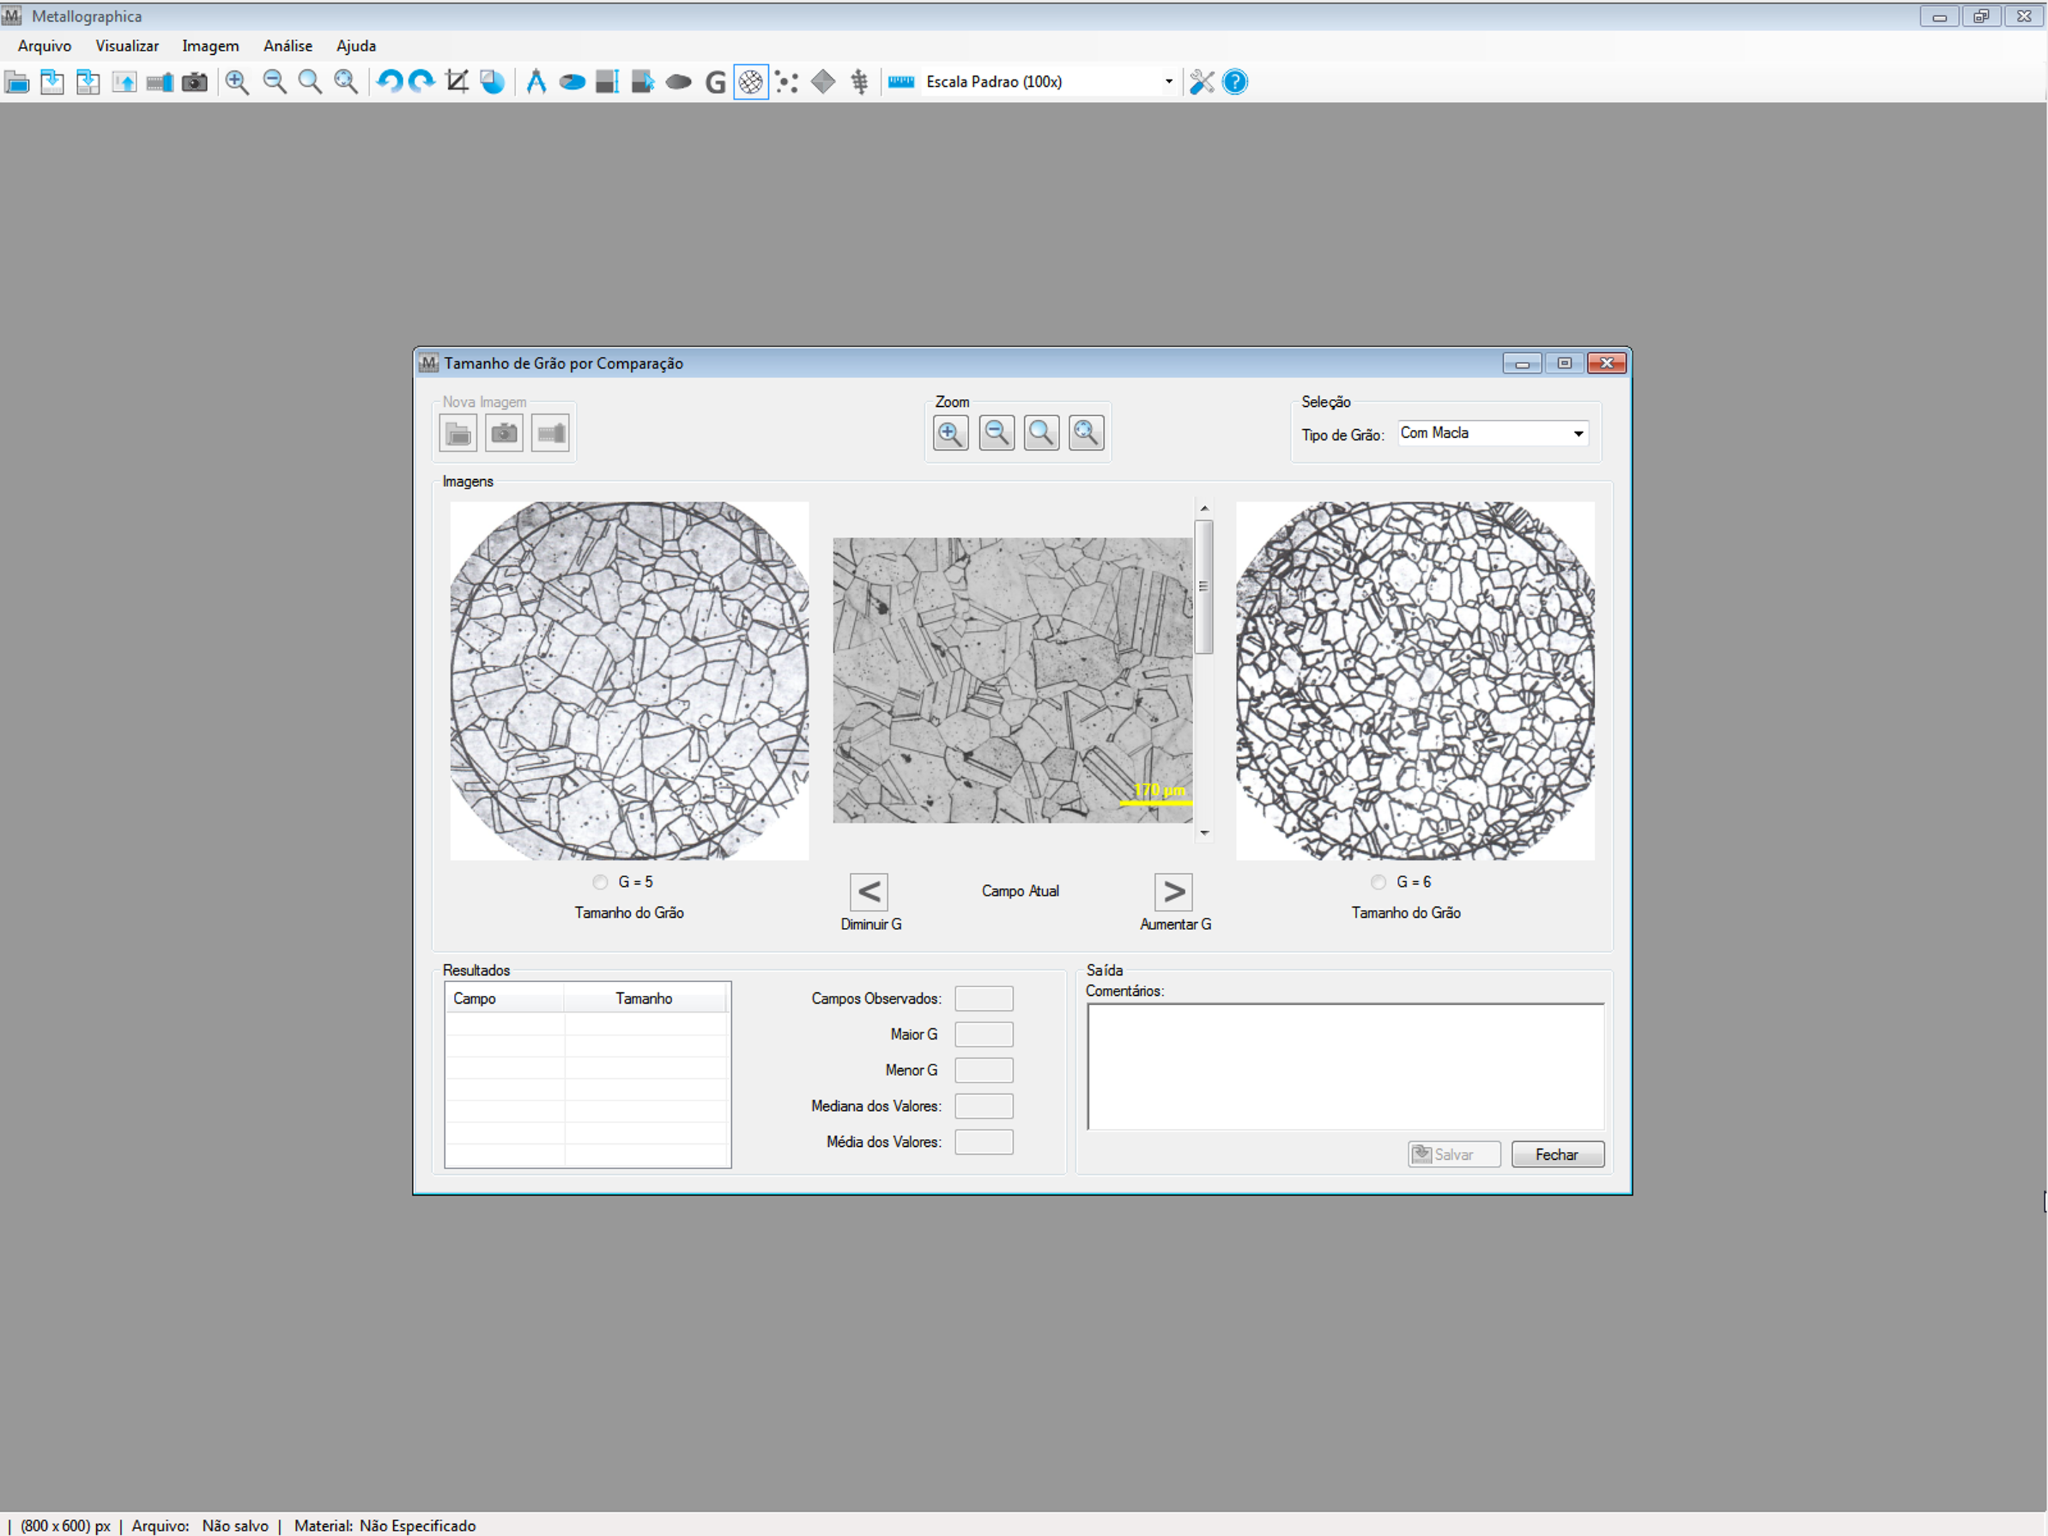2048x1536 pixels.
Task: Open the Imagem menu
Action: 210,46
